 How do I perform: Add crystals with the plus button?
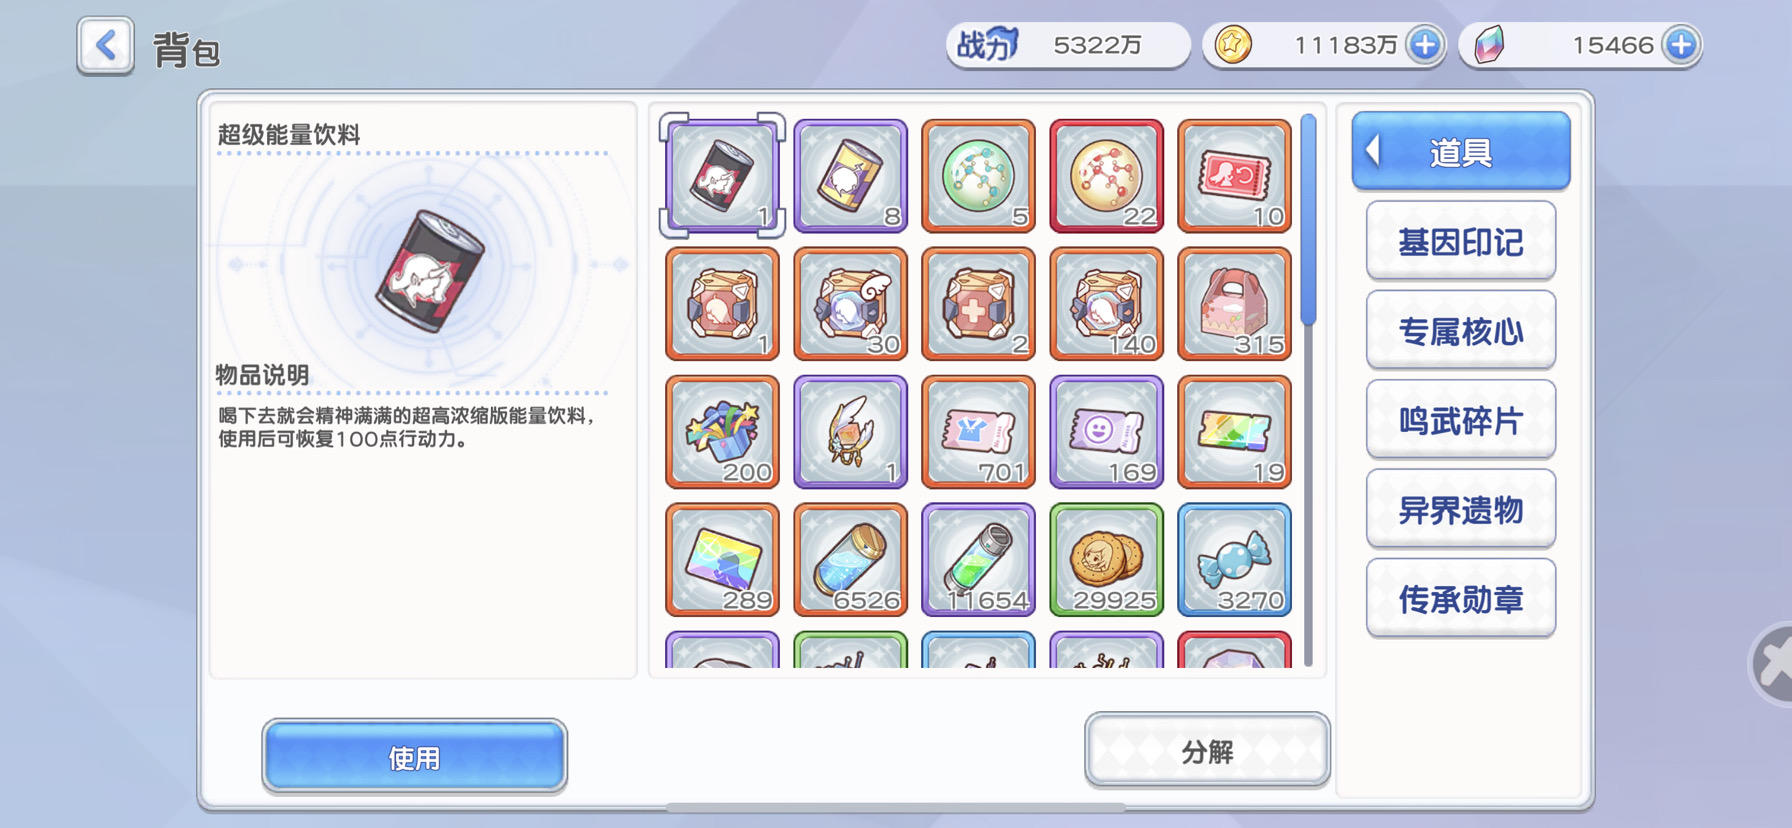(x=1681, y=45)
